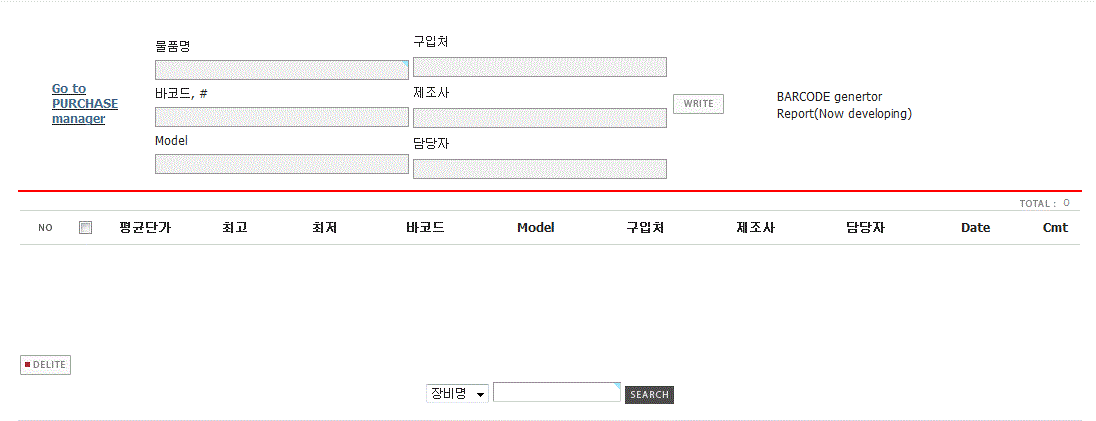Click the search text field
This screenshot has width=1096, height=421.
(557, 392)
